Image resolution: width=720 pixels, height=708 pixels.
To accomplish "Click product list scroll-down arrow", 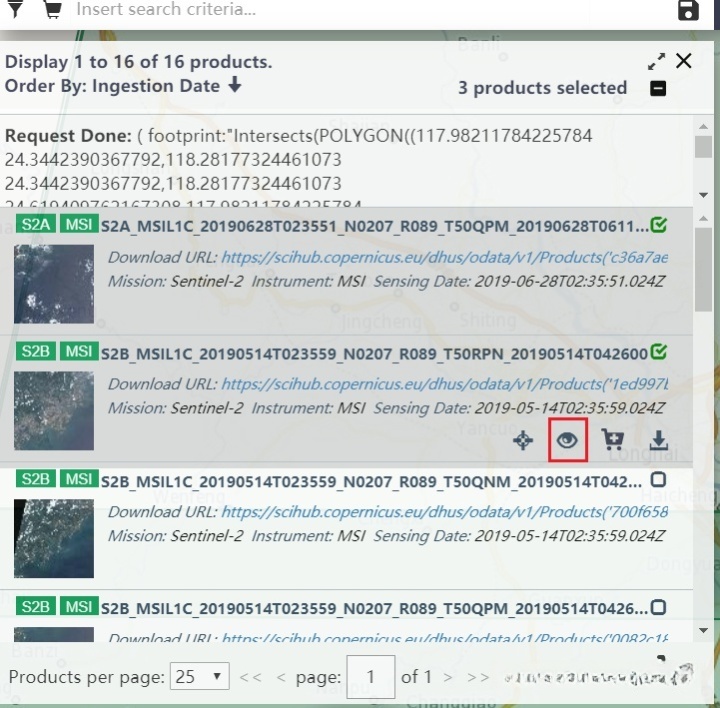I will coord(703,630).
